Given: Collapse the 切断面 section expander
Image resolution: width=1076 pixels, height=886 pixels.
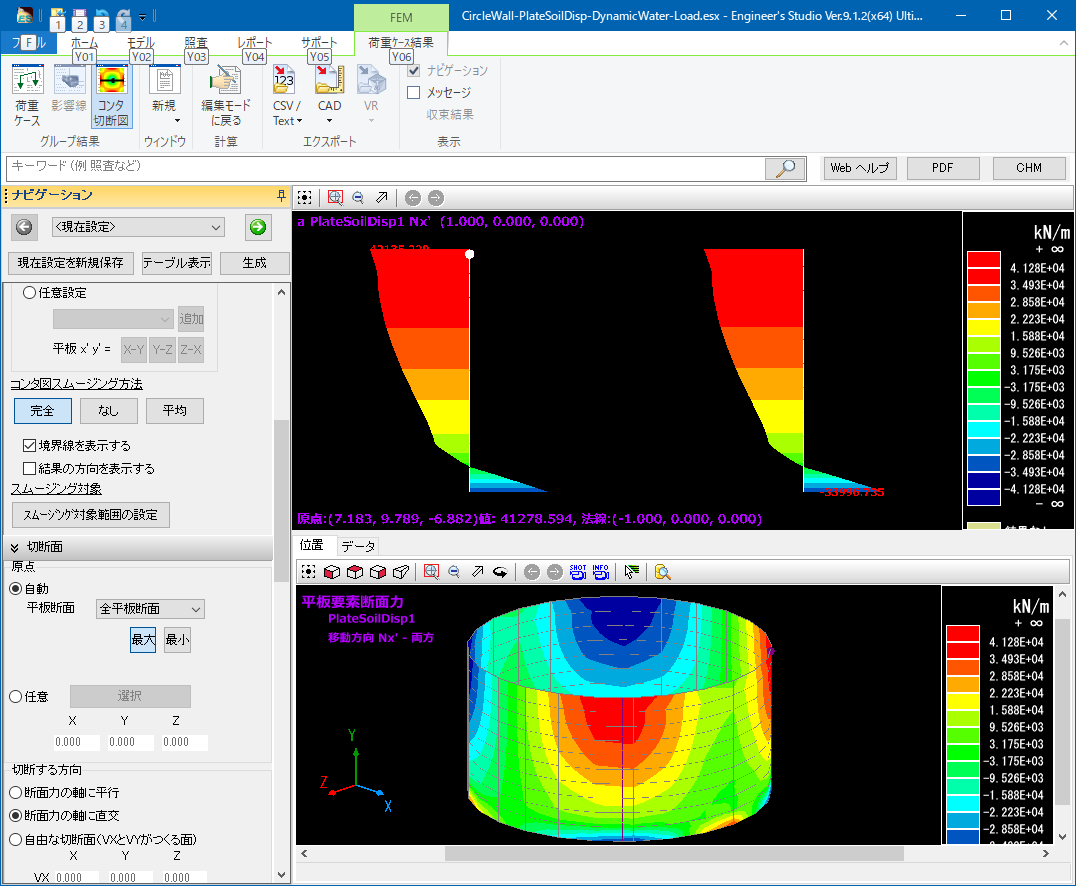Looking at the screenshot, I should click(x=16, y=547).
